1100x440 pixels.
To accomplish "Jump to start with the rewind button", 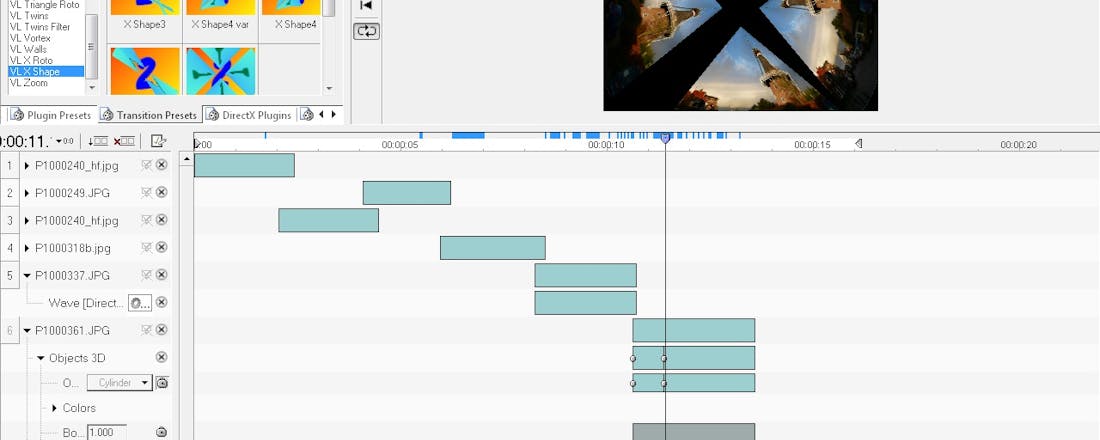I will tap(365, 6).
